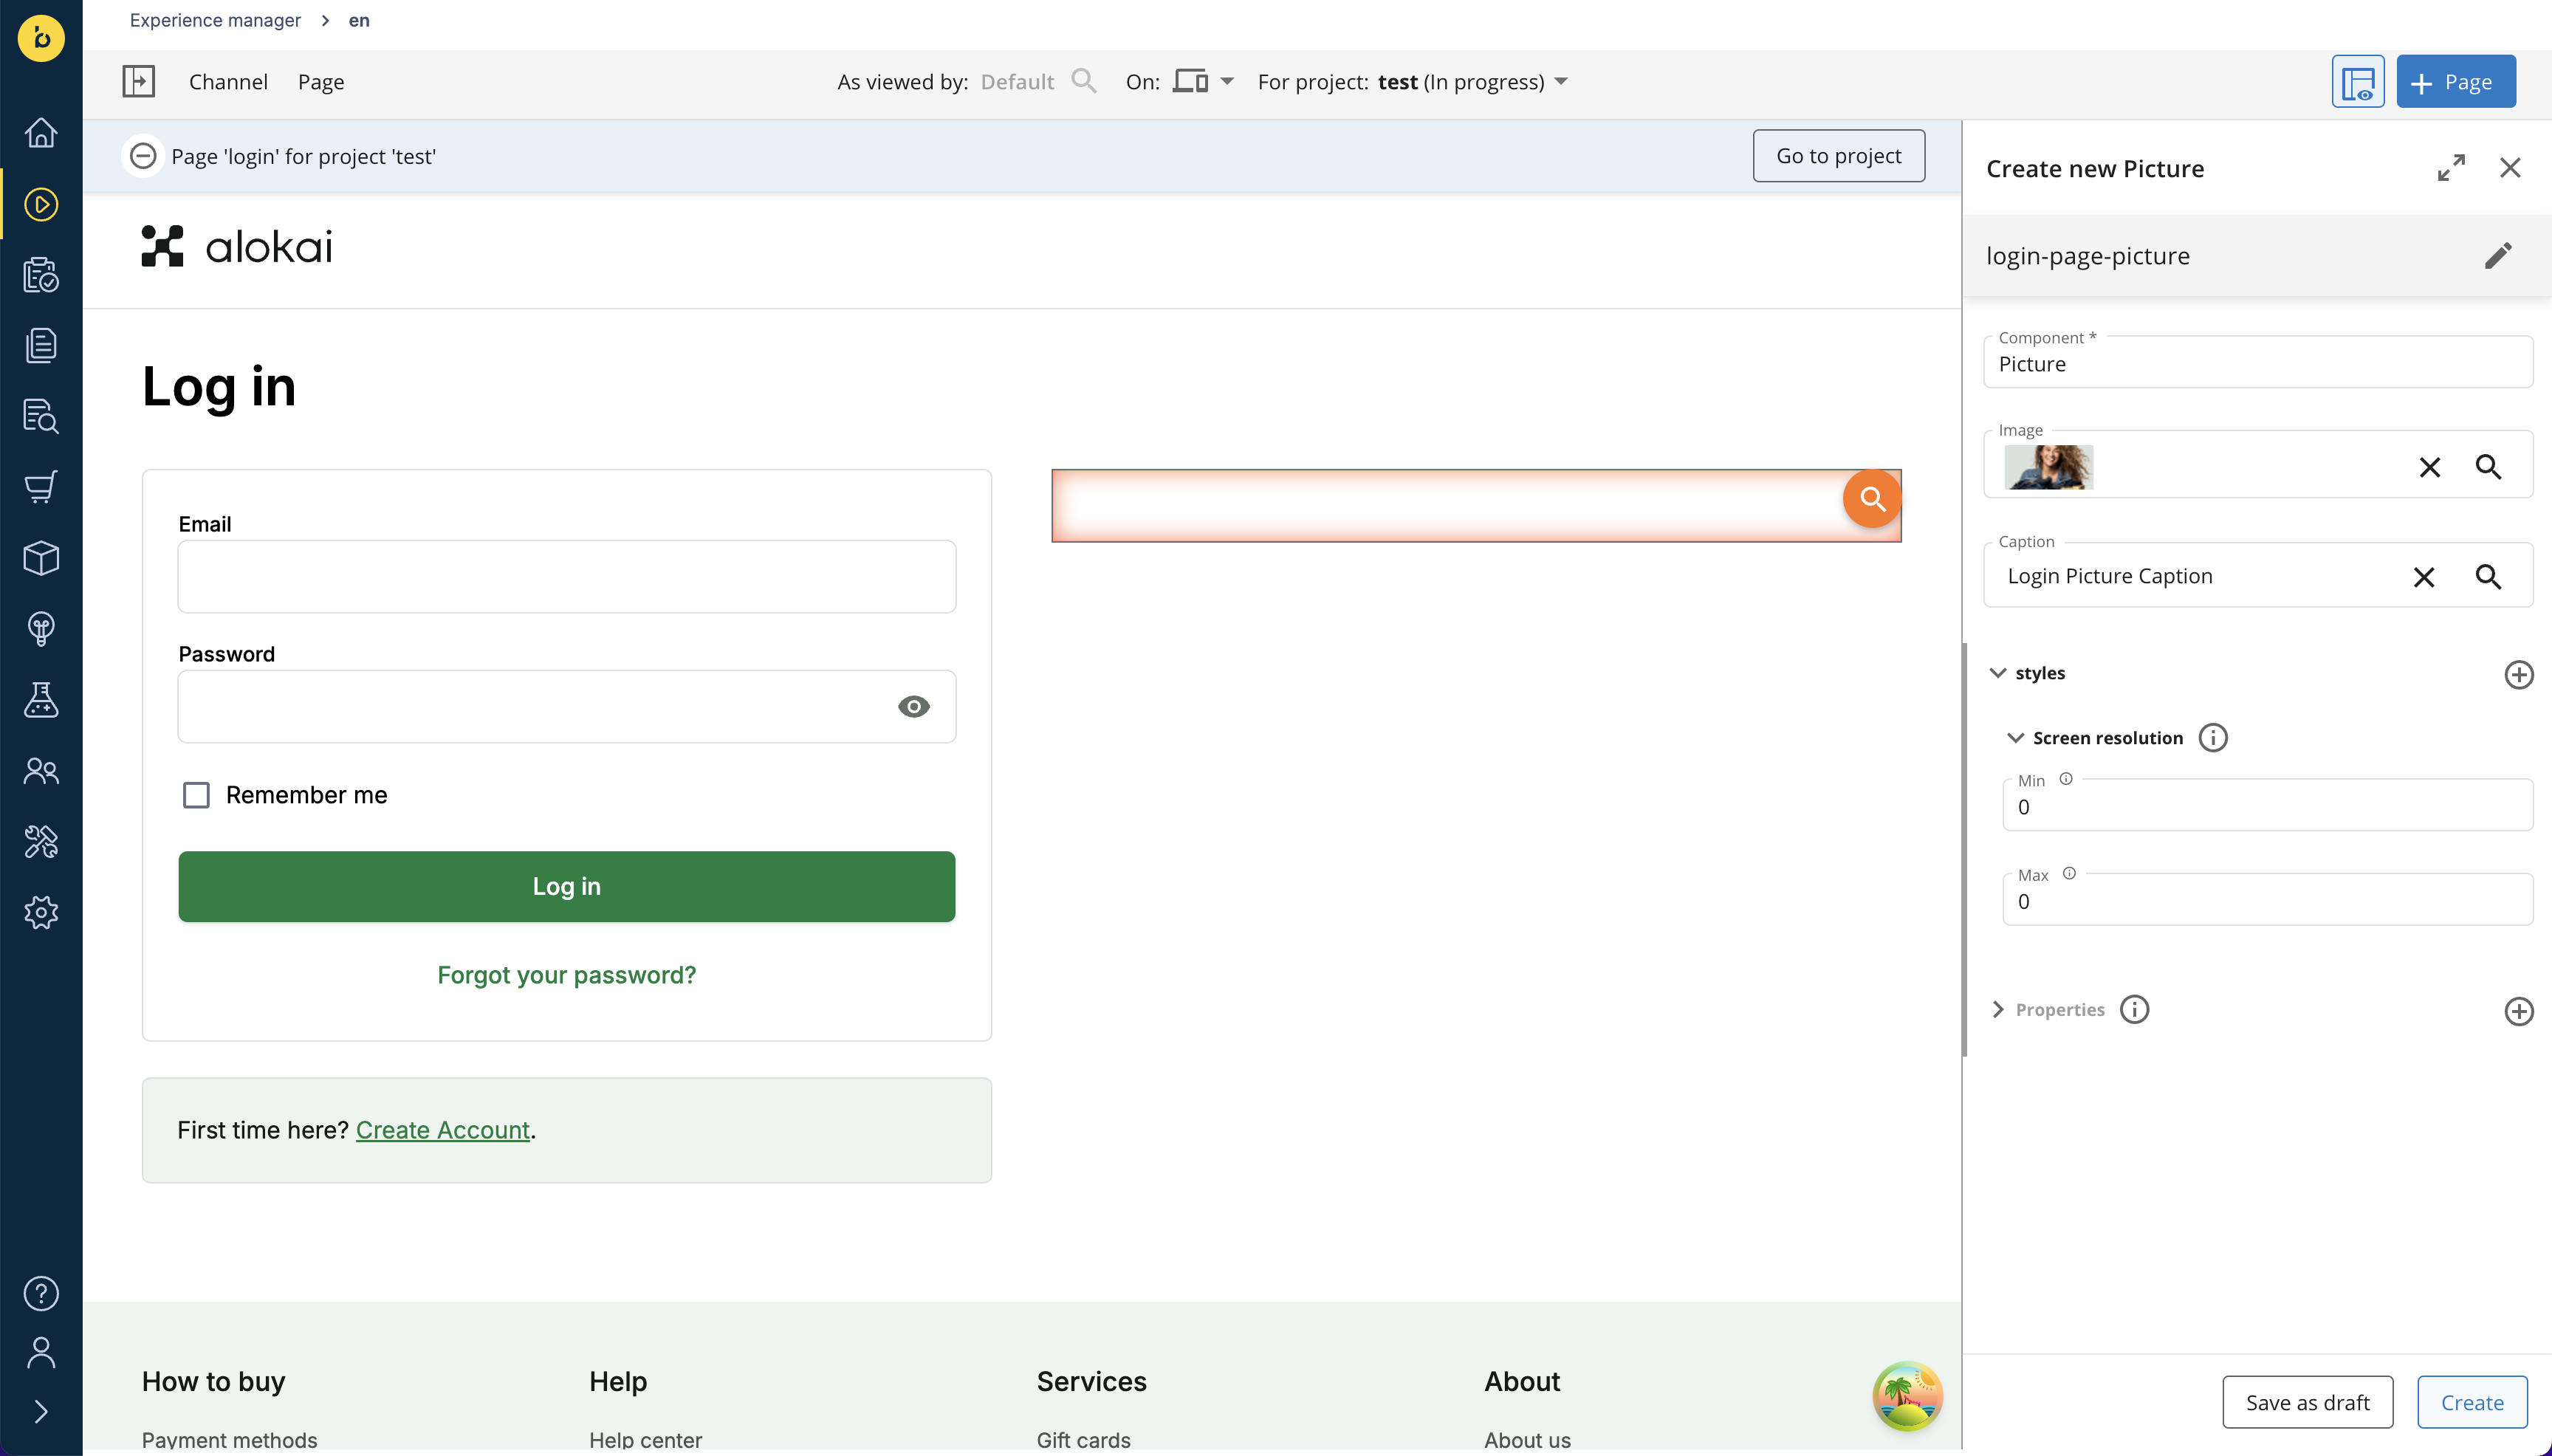
Task: Close the Create new Picture panel
Action: click(2510, 168)
